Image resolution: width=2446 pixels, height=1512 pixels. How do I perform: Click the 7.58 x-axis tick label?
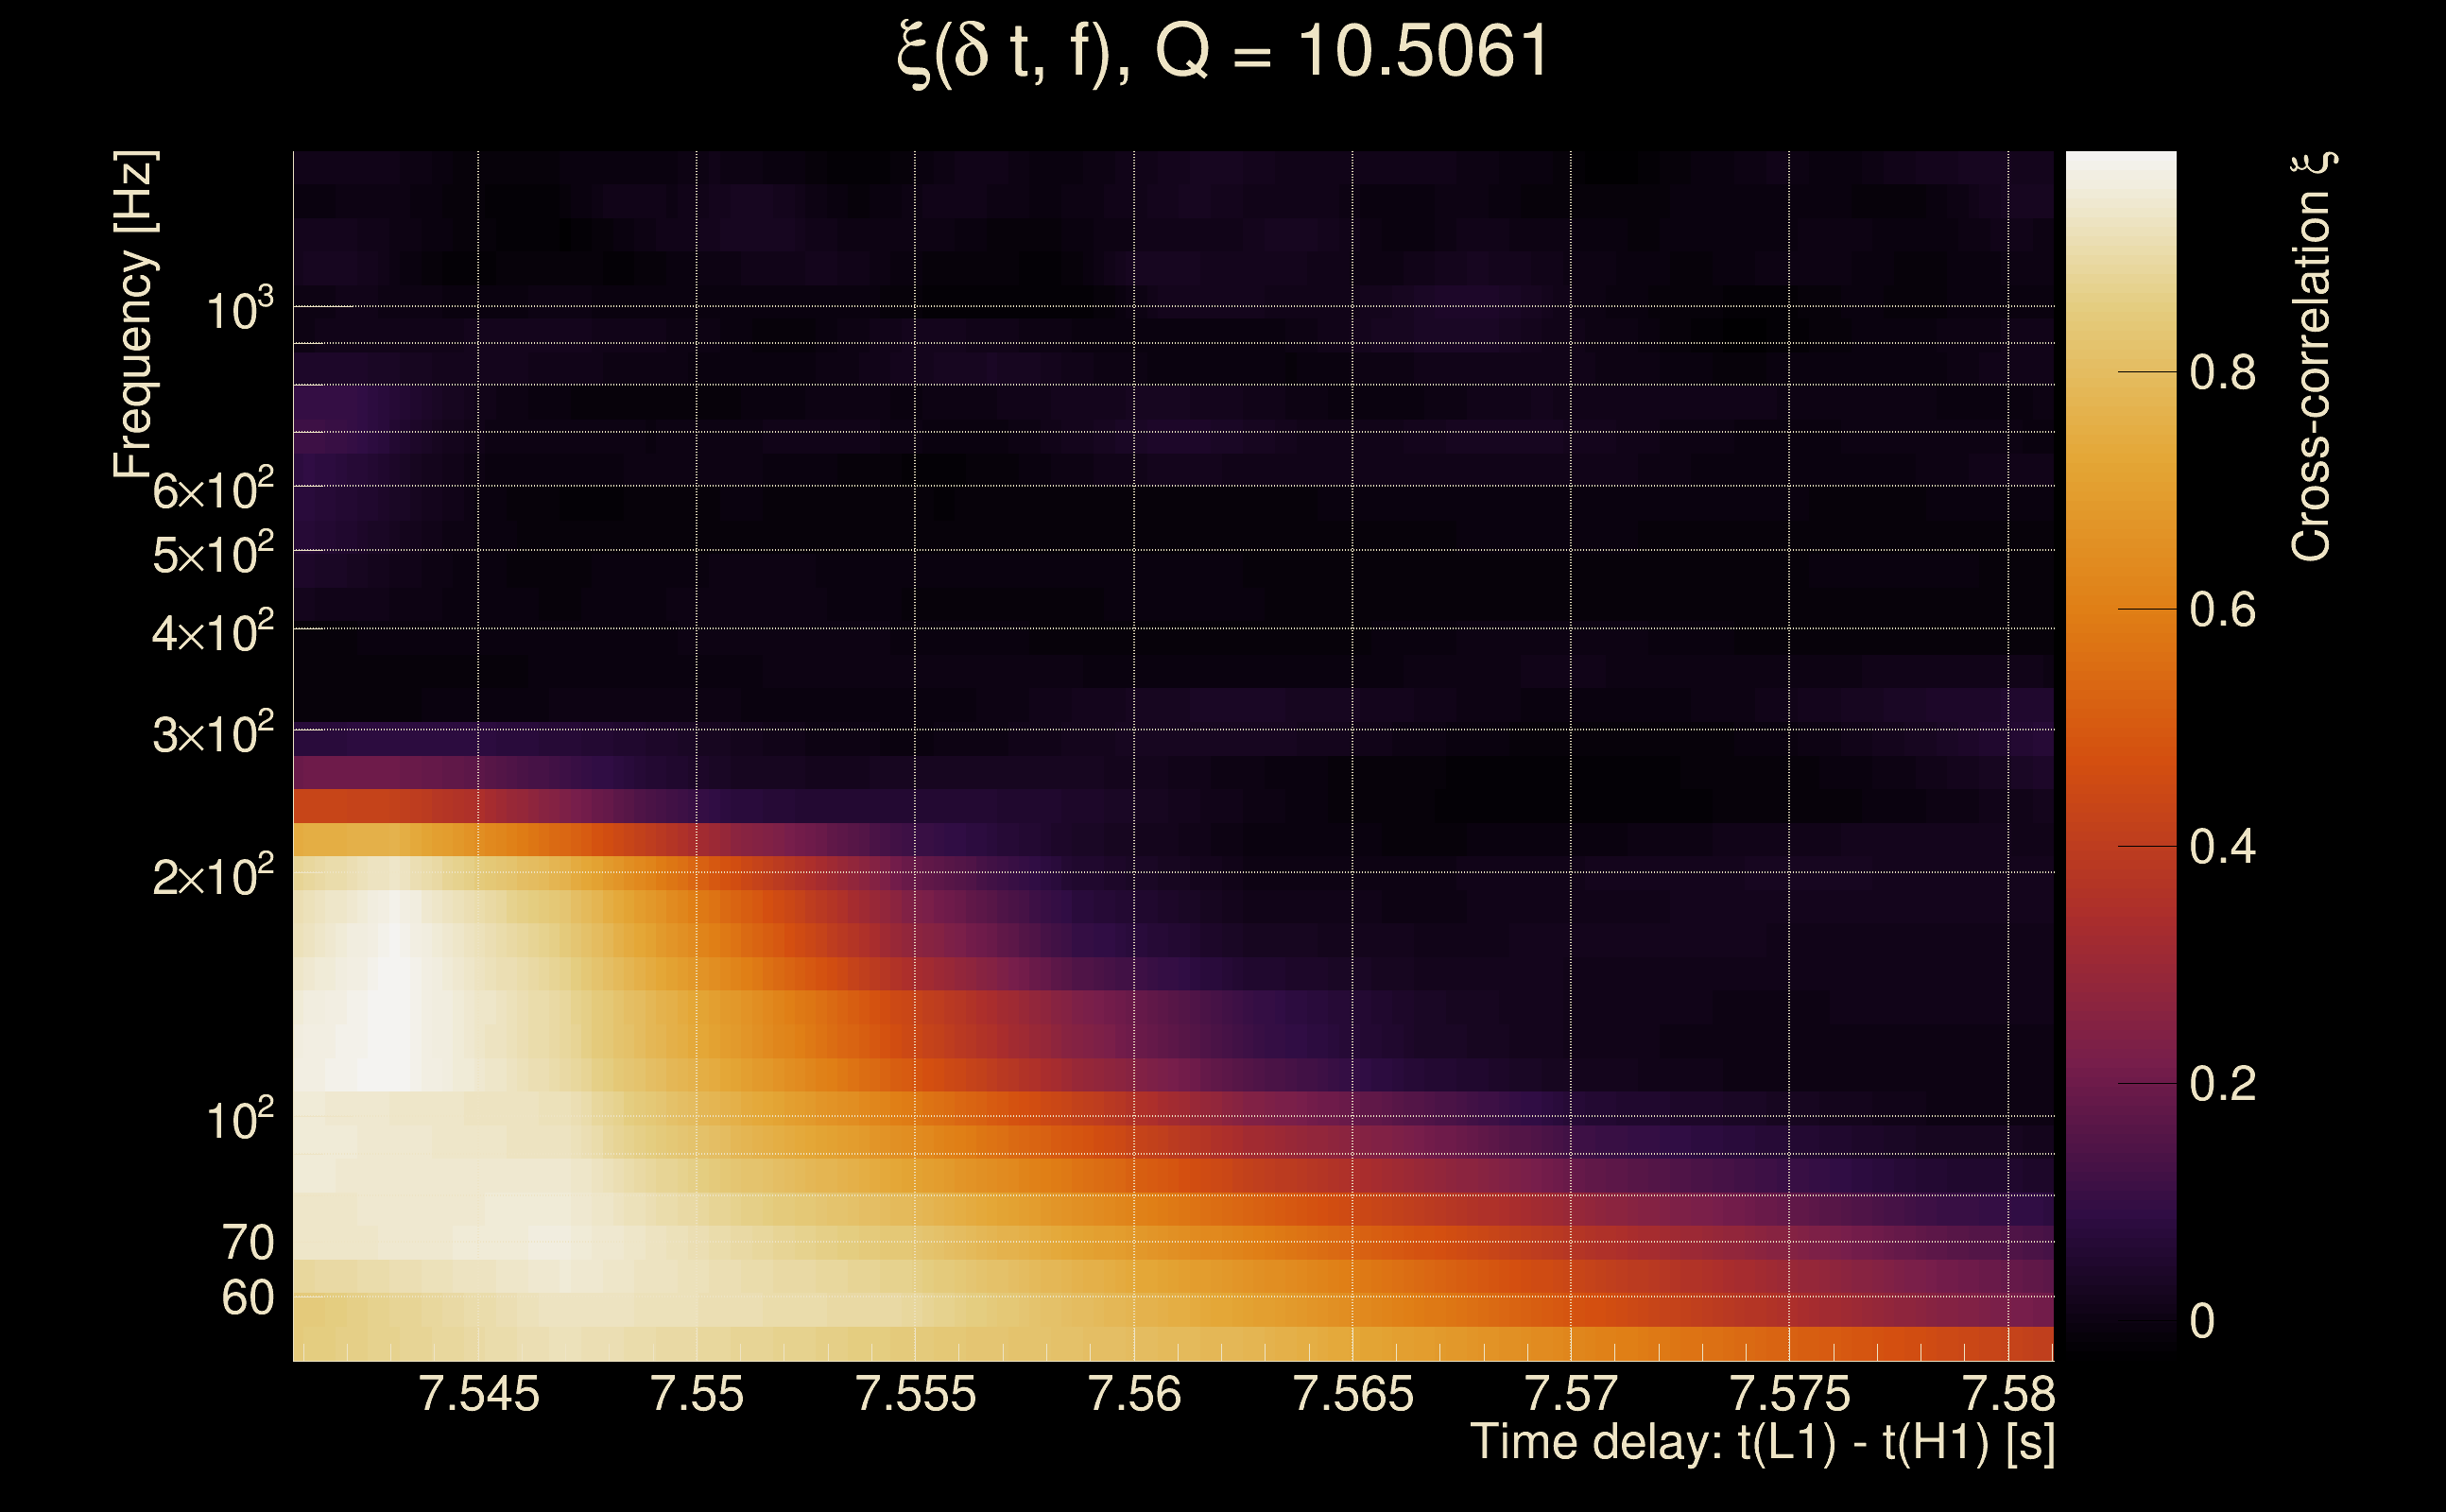2008,1394
